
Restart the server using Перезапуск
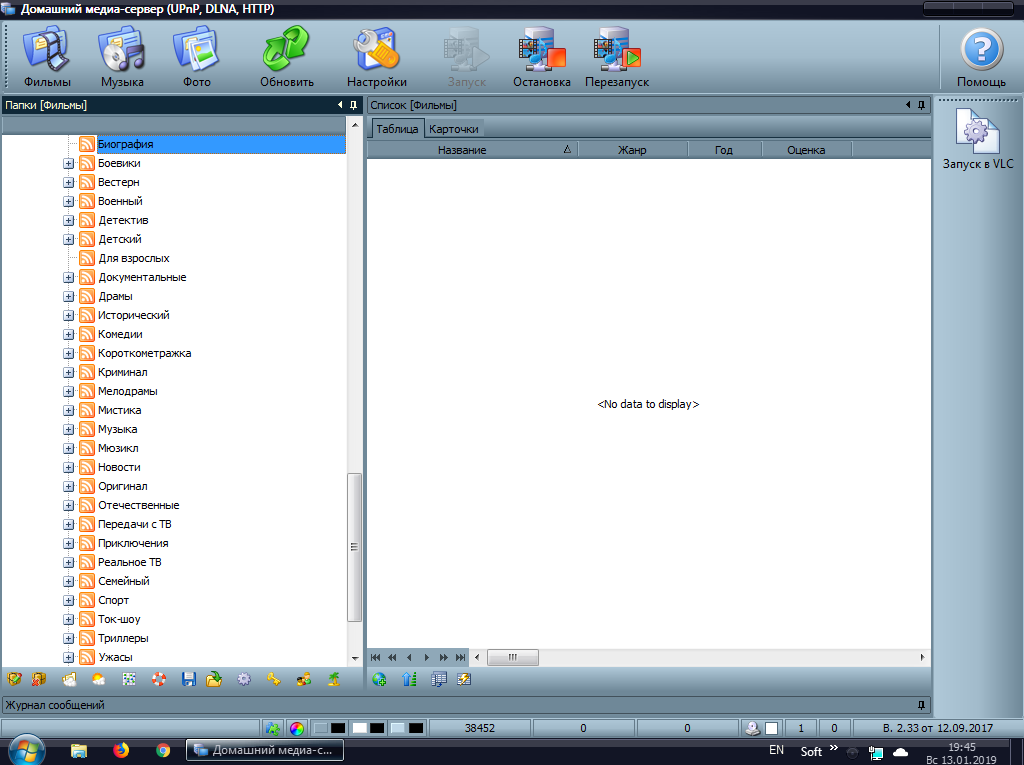coord(617,56)
